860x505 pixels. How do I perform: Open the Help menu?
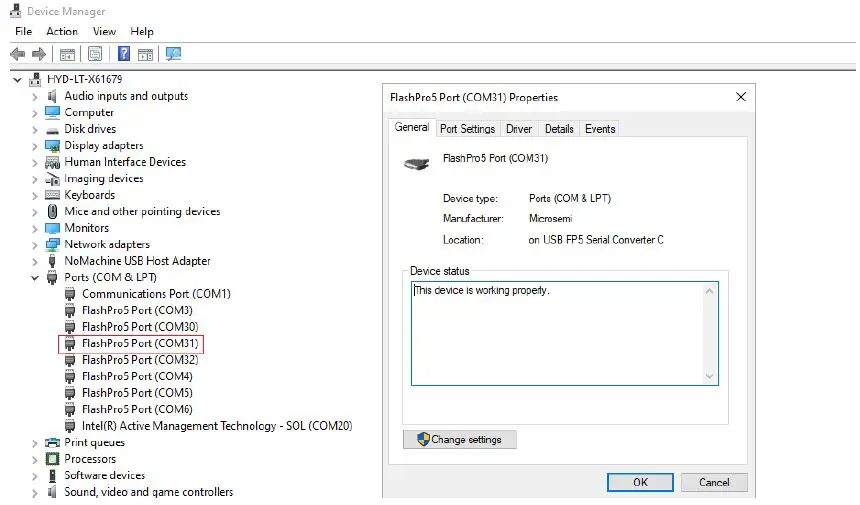[142, 31]
